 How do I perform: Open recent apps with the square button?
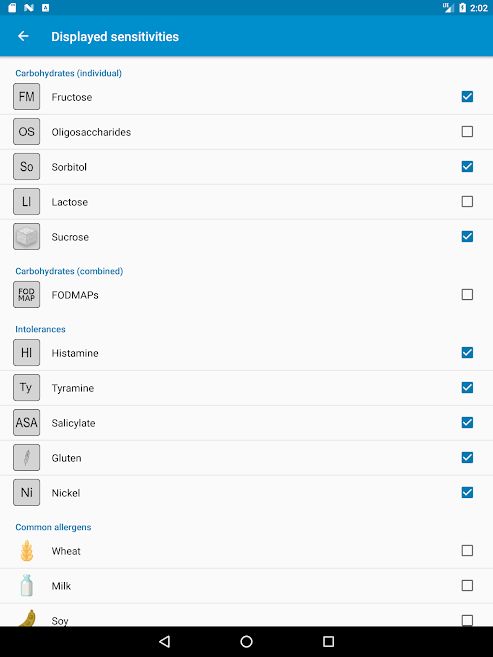pyautogui.click(x=328, y=641)
